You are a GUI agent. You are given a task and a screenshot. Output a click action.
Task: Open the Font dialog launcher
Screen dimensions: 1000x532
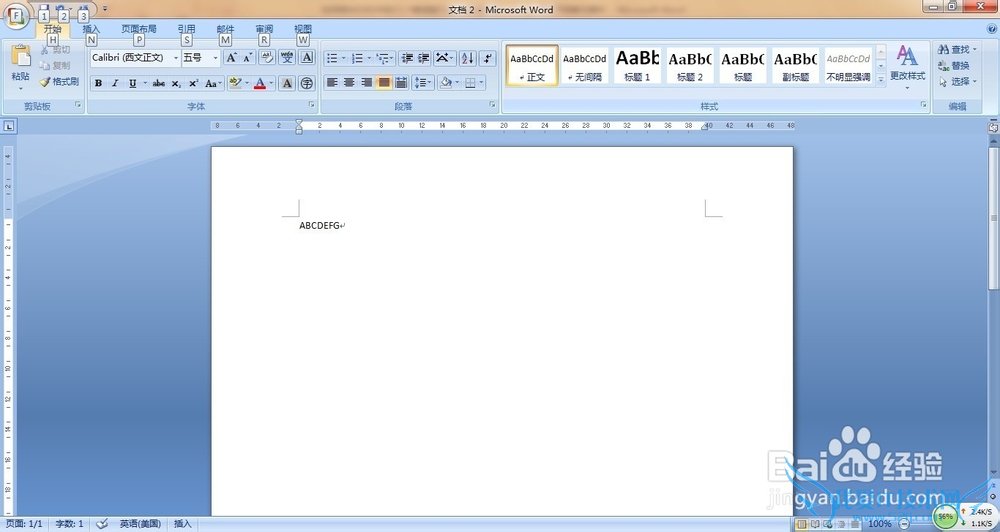click(x=312, y=105)
